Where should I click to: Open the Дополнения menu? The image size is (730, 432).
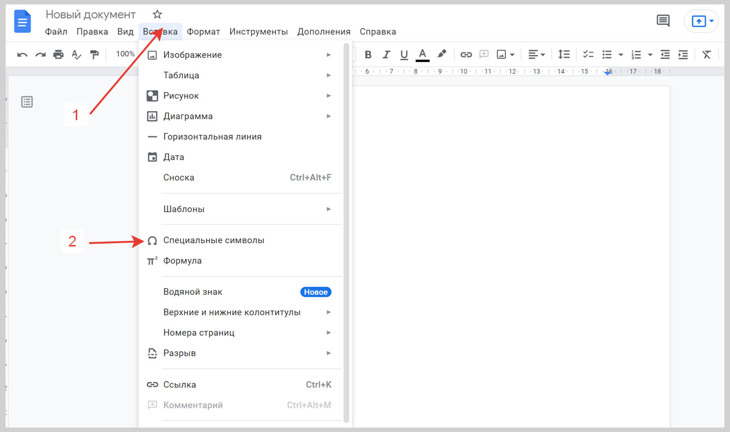[x=324, y=32]
